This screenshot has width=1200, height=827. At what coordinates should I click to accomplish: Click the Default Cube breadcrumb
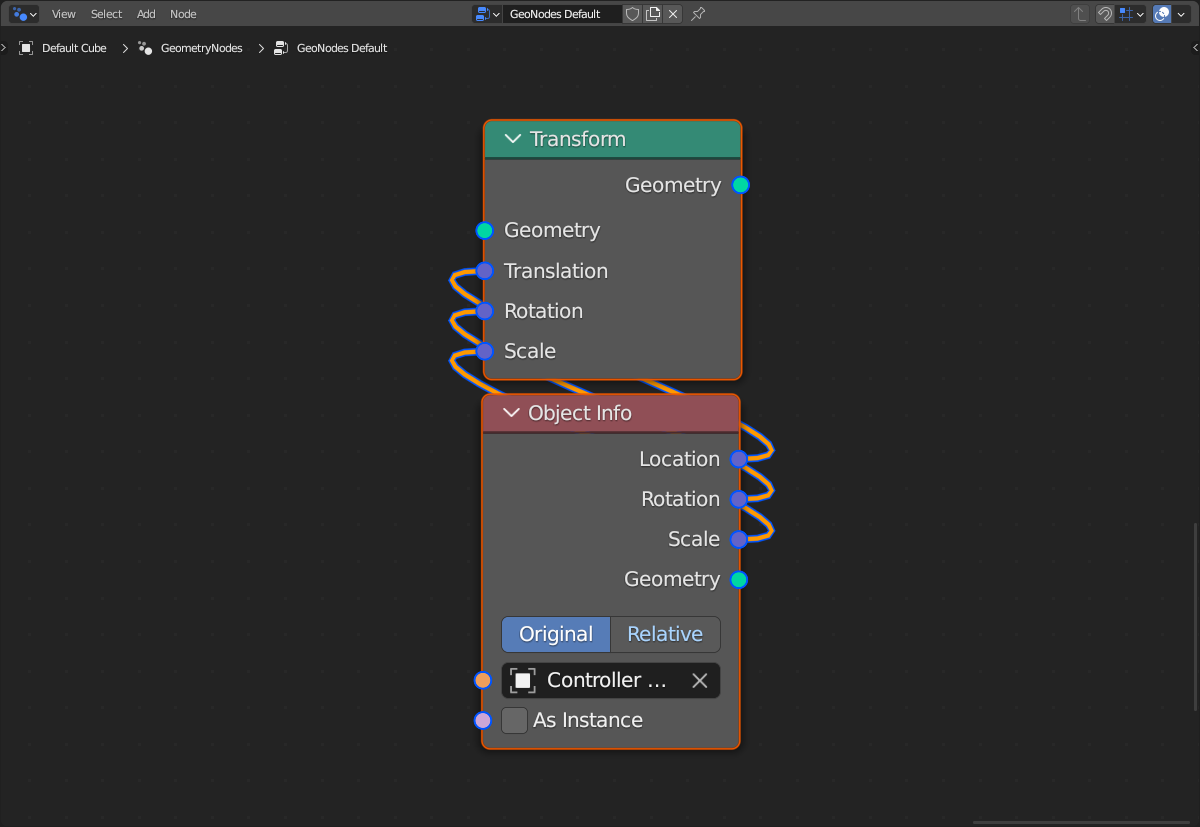(73, 48)
